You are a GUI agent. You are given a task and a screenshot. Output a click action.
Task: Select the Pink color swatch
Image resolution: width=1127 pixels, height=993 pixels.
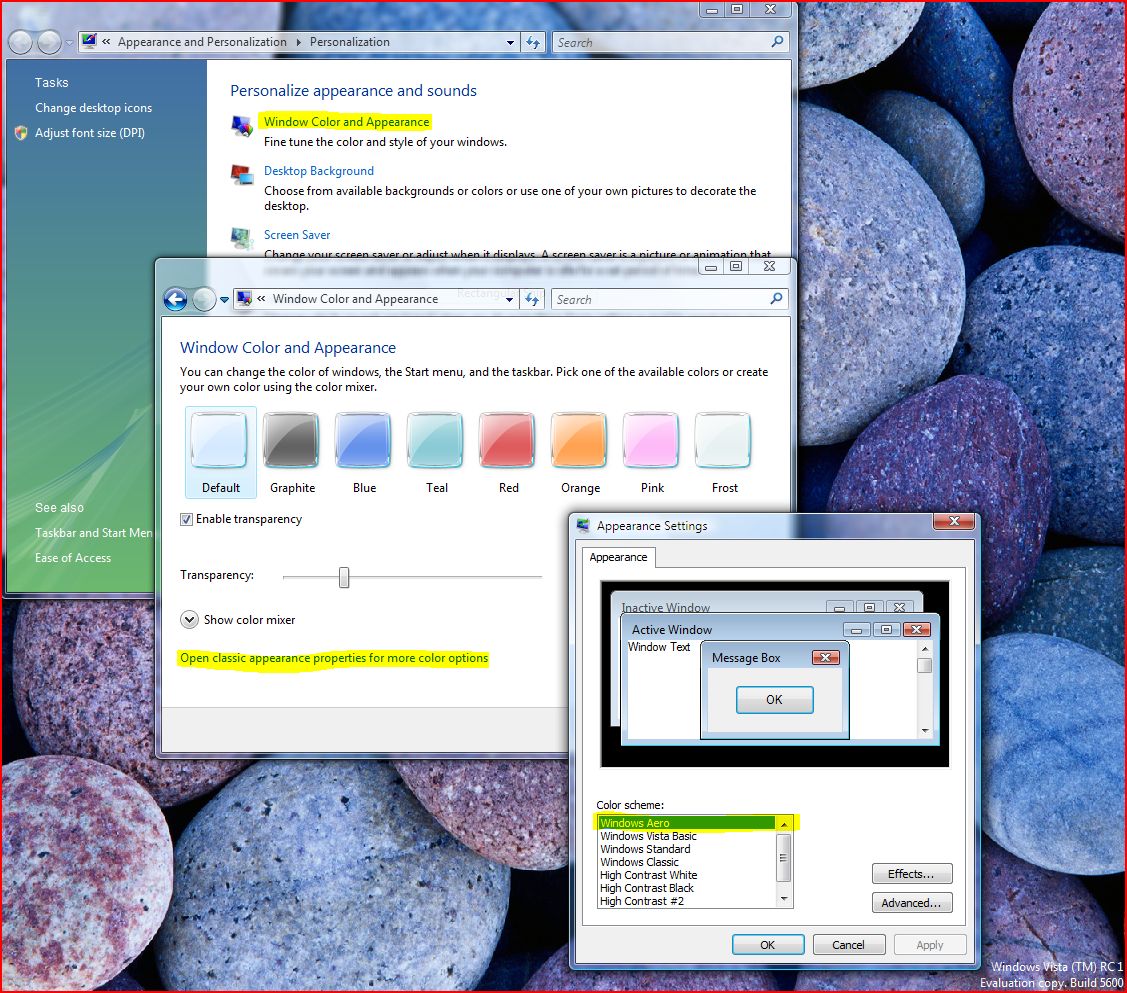pos(651,453)
